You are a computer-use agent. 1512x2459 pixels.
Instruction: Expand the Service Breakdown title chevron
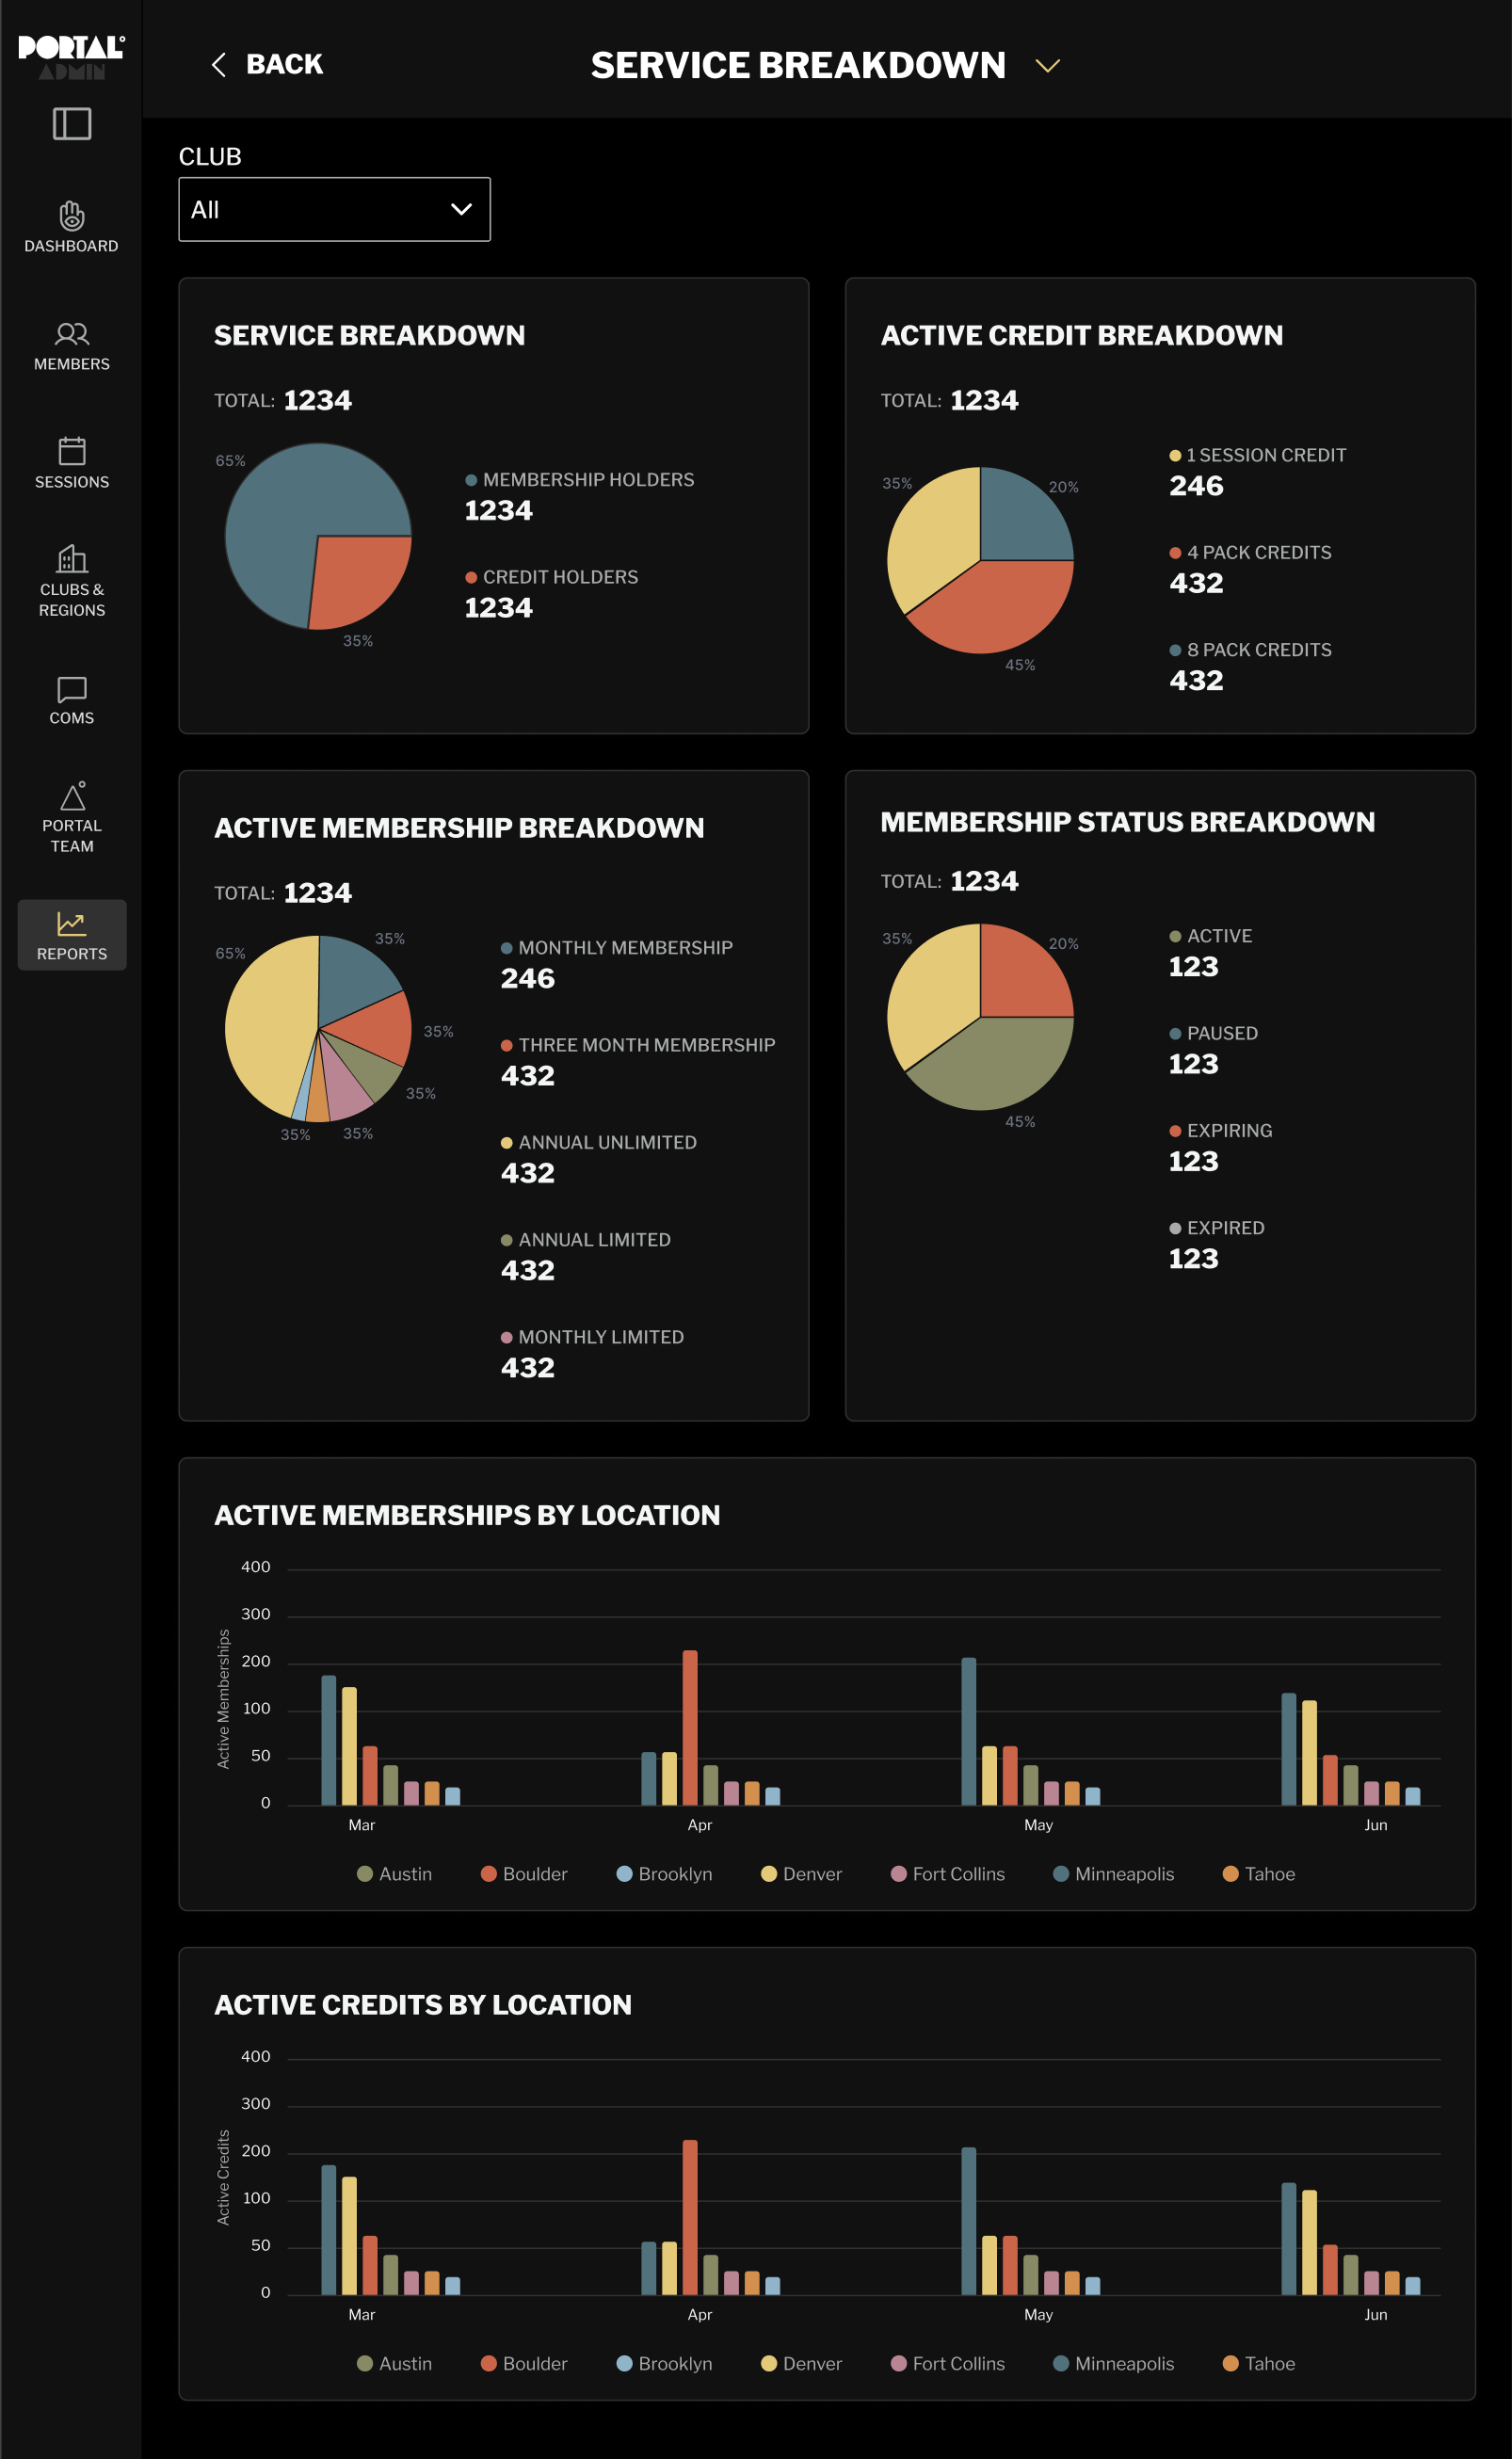tap(1047, 66)
